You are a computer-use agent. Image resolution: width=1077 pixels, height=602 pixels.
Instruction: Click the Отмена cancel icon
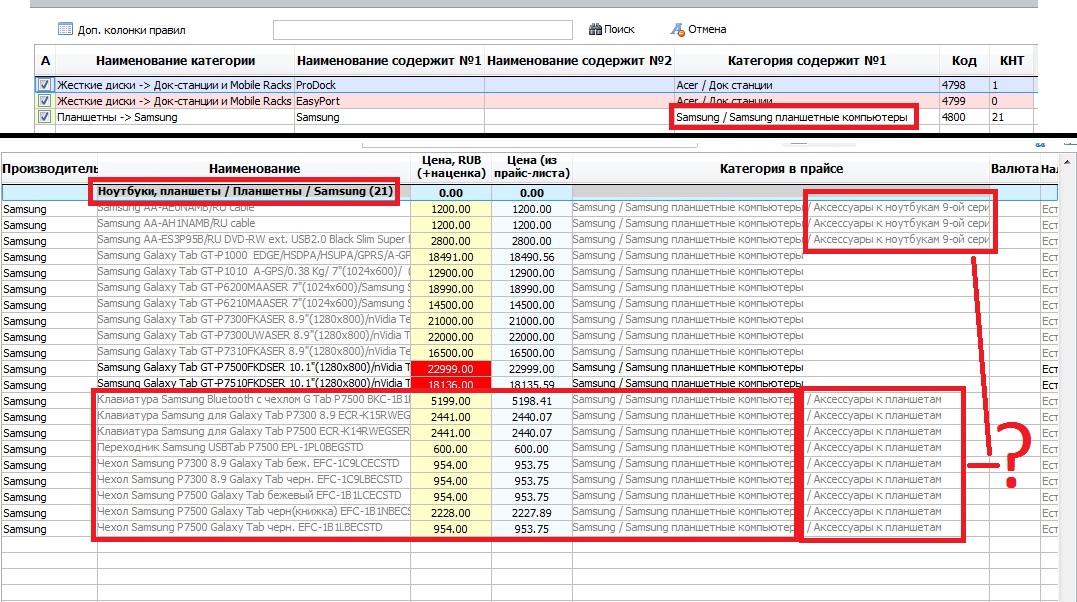pyautogui.click(x=677, y=30)
